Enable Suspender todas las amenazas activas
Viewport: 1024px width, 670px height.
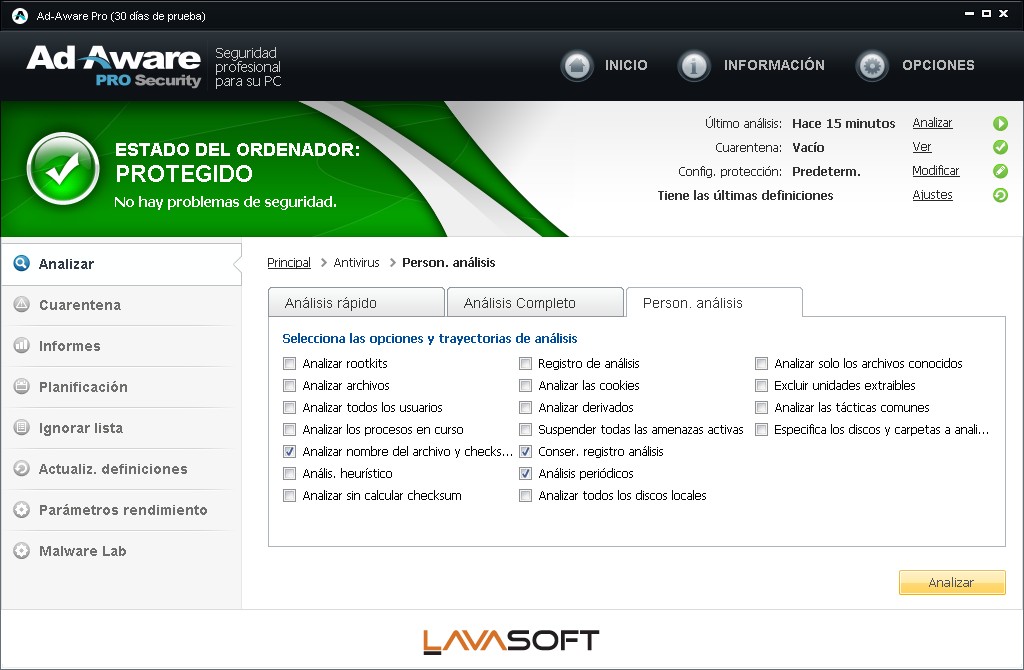coord(525,430)
